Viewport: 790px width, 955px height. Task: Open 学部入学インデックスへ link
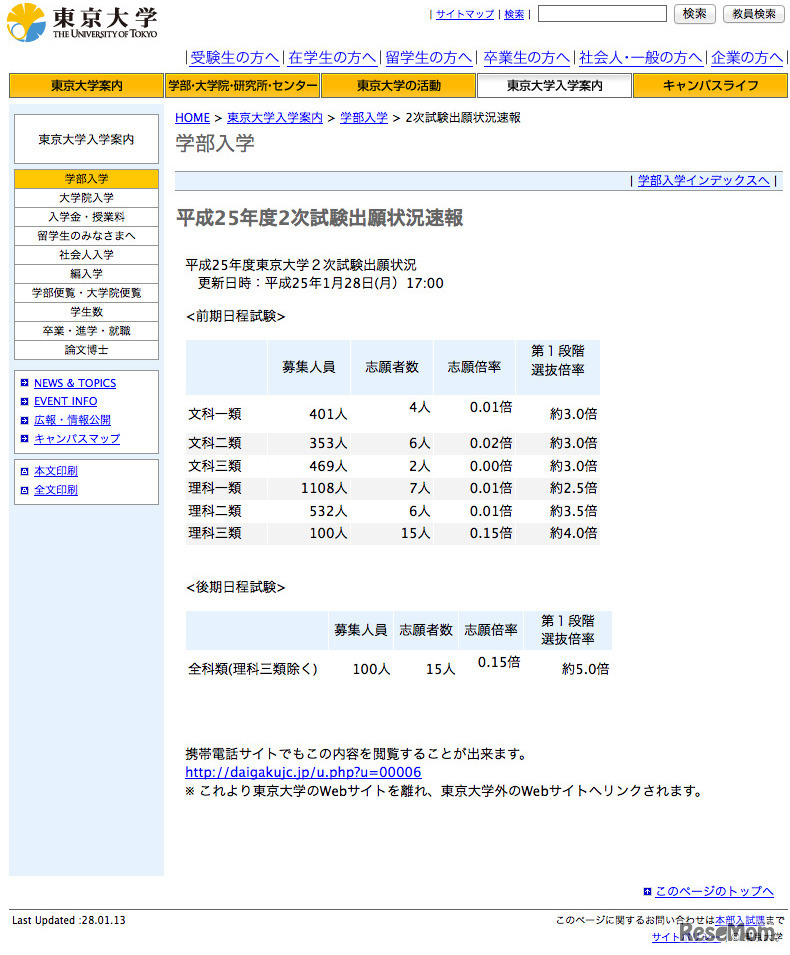[704, 180]
